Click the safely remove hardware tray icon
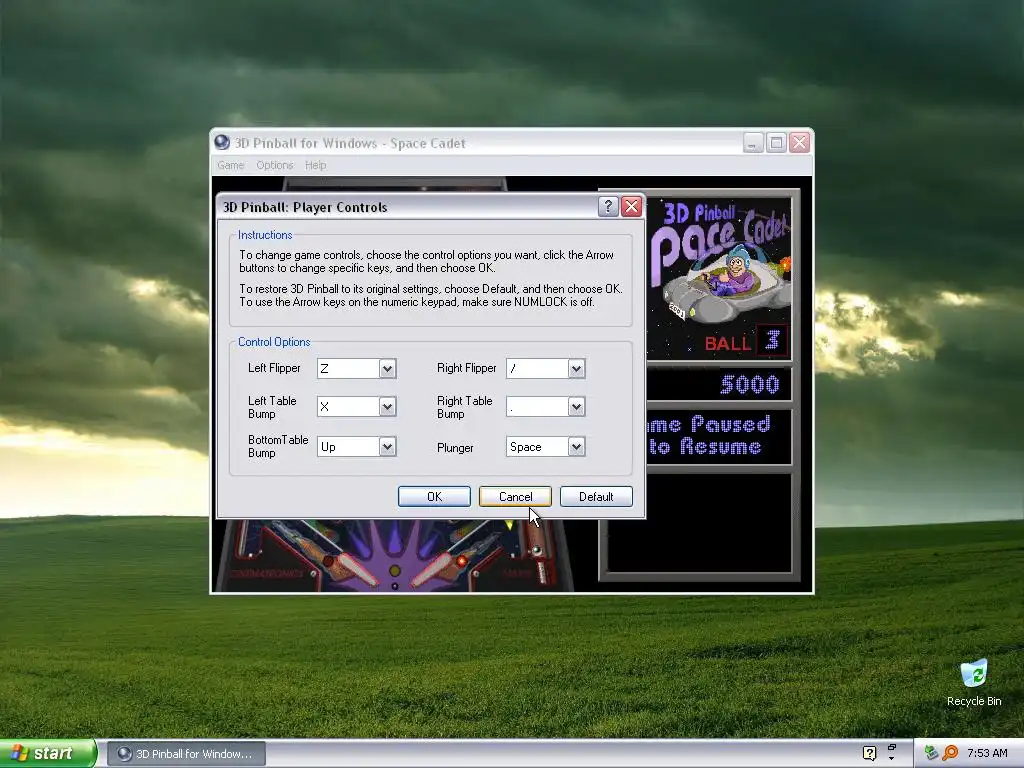The width and height of the screenshot is (1024, 768). point(931,753)
